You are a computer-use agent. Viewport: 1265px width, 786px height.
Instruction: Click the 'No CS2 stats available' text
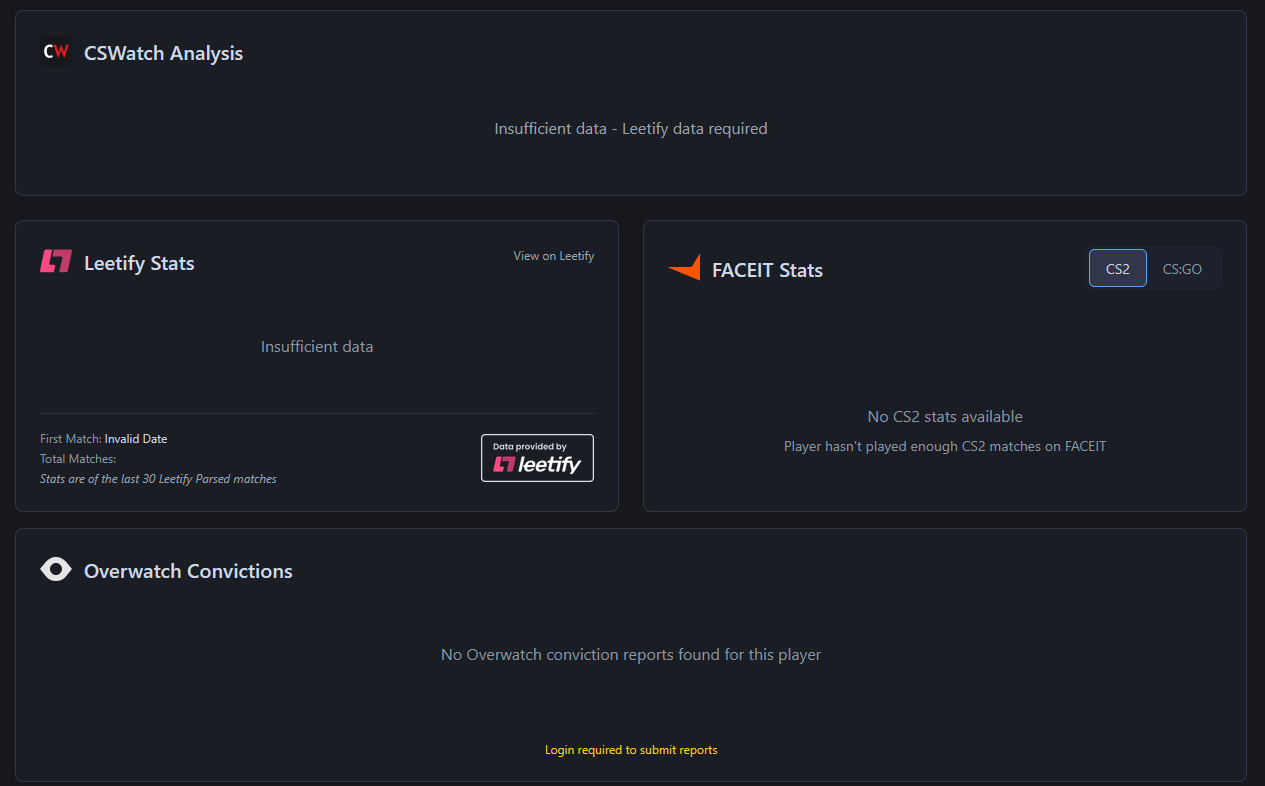click(945, 416)
